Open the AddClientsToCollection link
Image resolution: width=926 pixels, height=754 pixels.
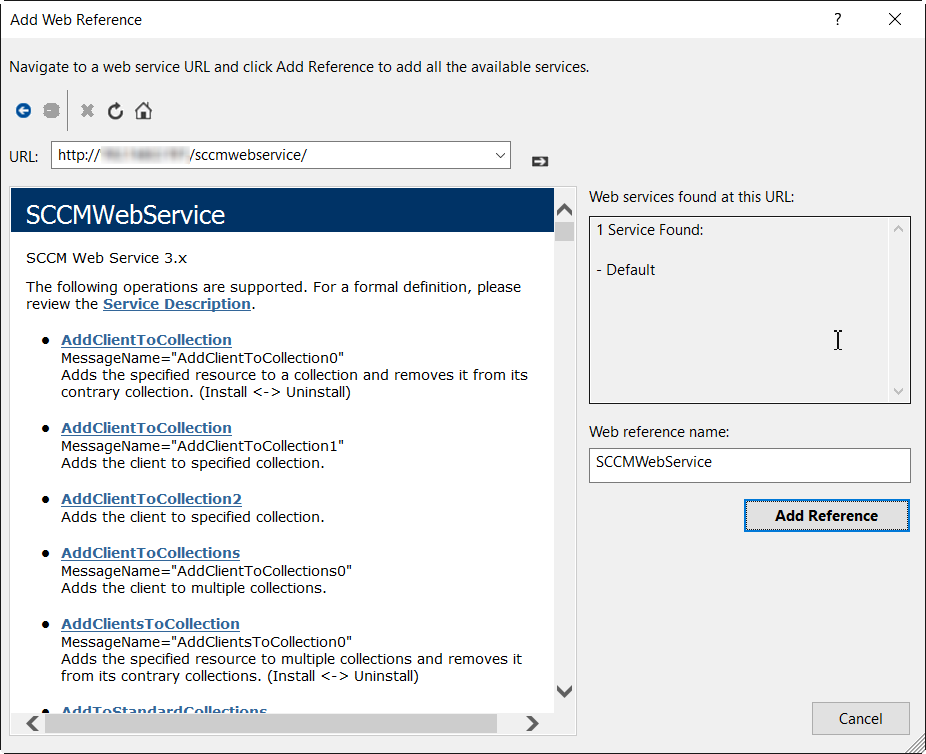pyautogui.click(x=151, y=624)
